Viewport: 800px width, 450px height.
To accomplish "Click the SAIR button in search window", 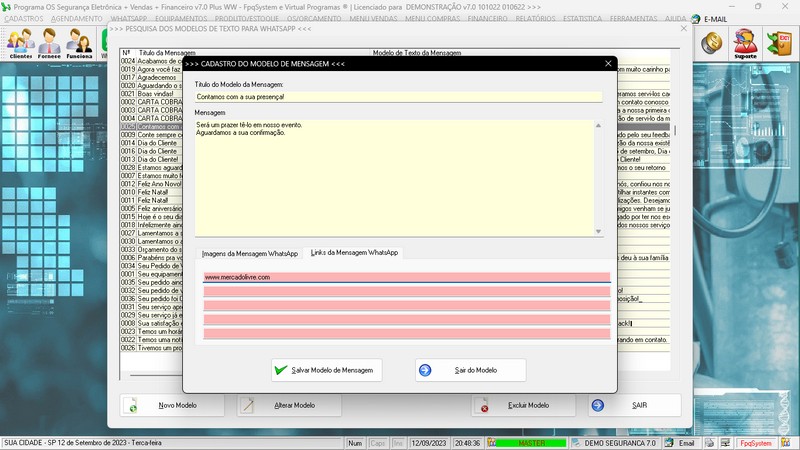I will (x=635, y=405).
